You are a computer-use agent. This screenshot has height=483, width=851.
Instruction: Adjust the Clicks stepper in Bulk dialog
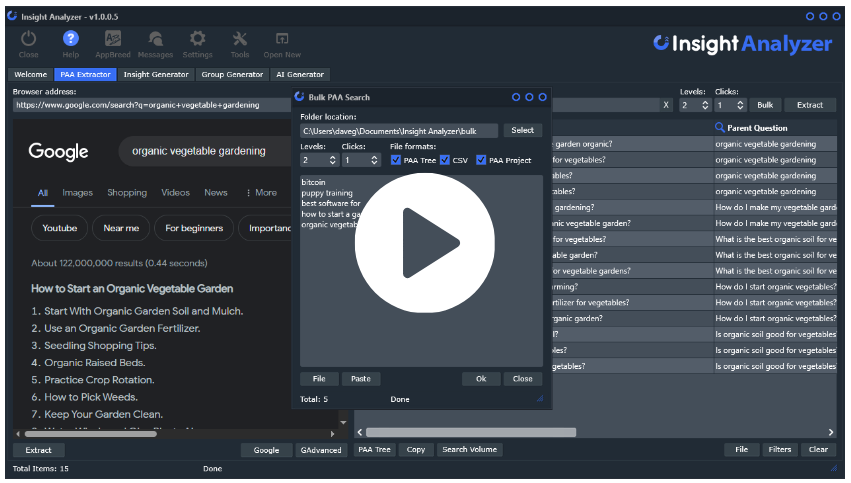[x=375, y=160]
